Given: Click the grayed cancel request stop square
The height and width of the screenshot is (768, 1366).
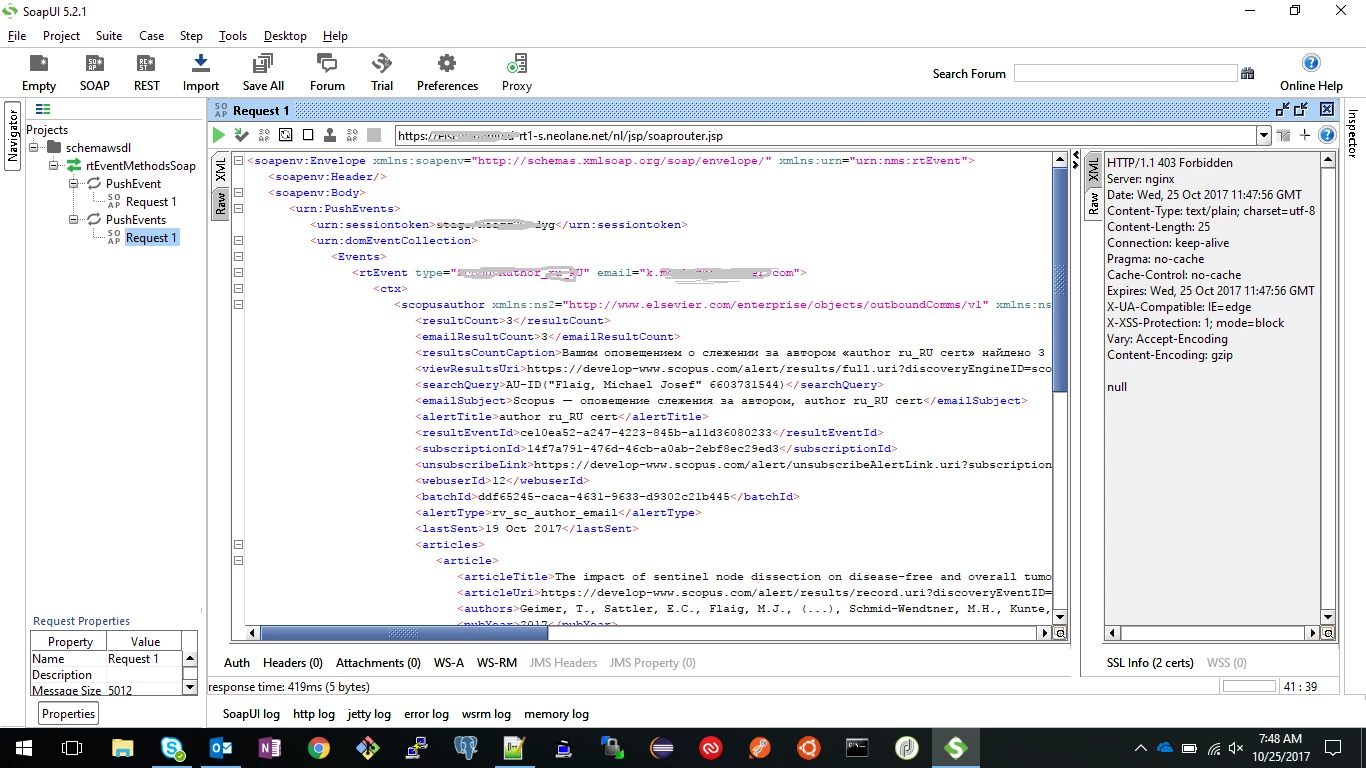Looking at the screenshot, I should point(374,135).
